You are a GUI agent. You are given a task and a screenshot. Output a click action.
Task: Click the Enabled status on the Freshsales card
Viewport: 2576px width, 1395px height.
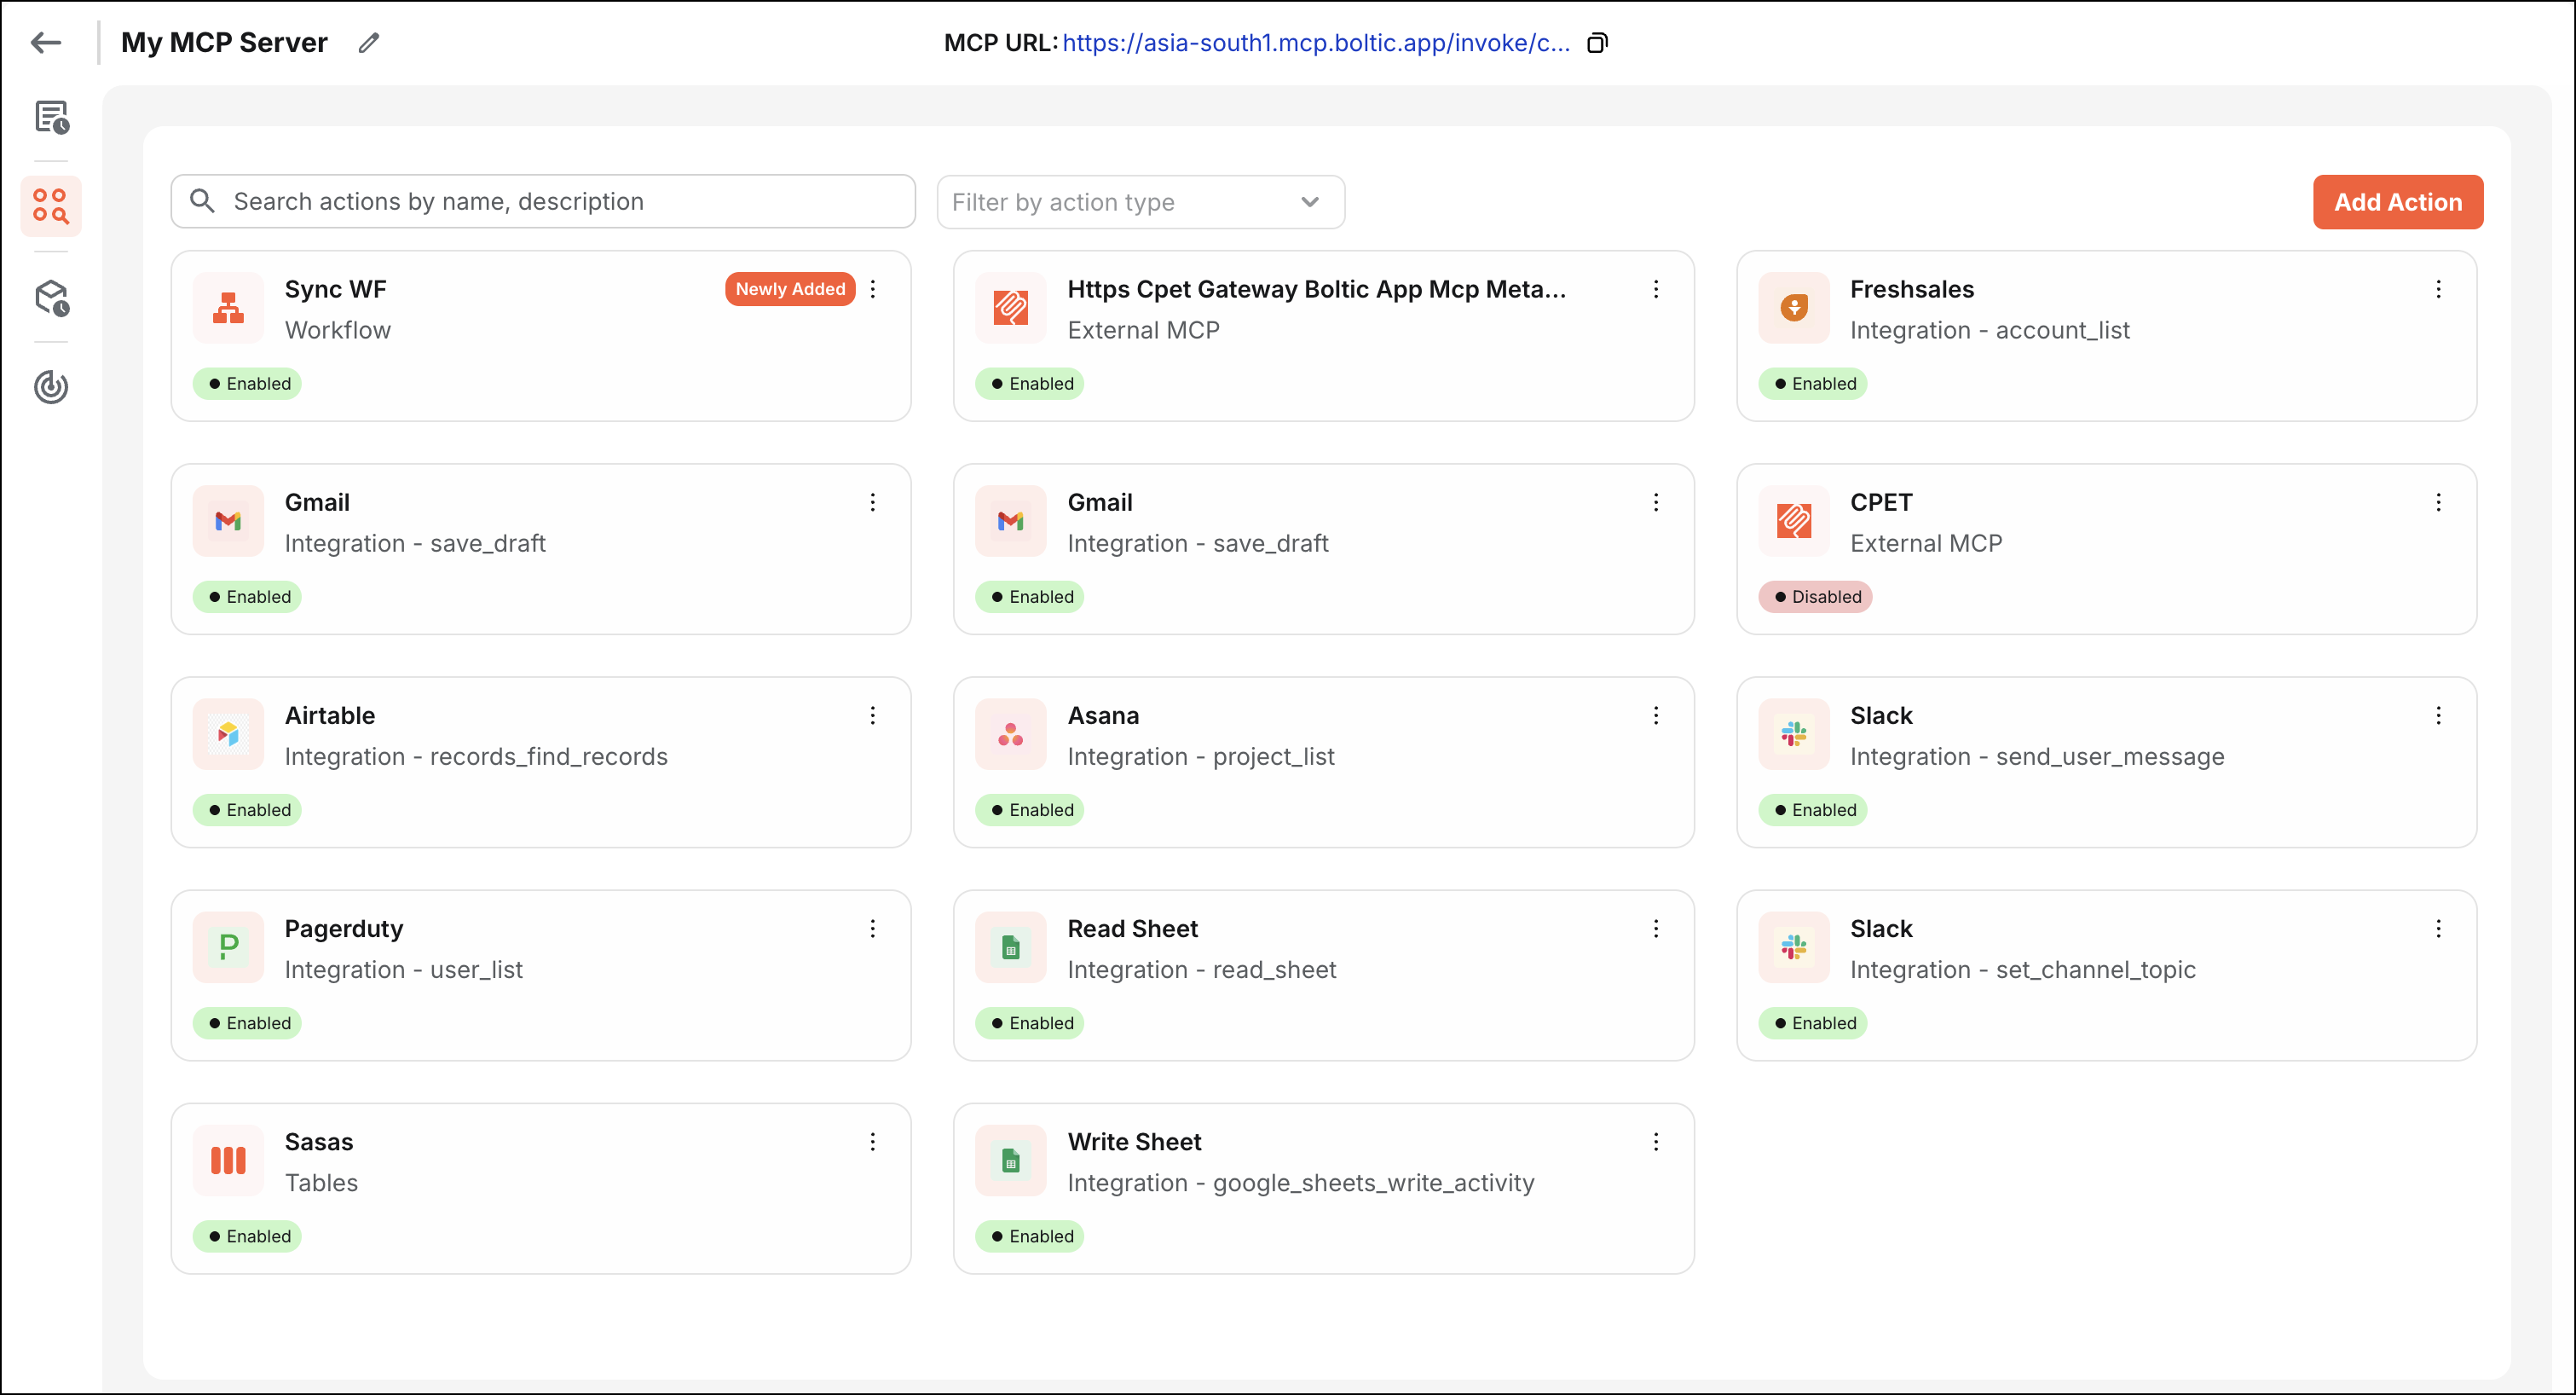coord(1813,384)
